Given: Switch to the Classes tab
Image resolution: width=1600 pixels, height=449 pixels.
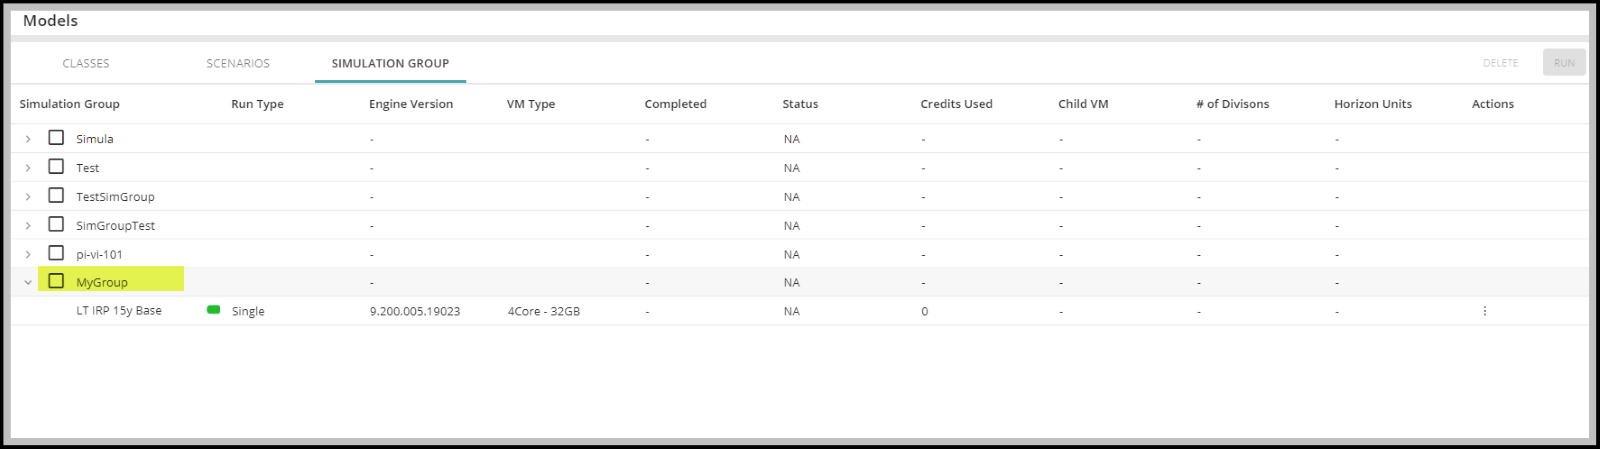Looking at the screenshot, I should pyautogui.click(x=86, y=63).
